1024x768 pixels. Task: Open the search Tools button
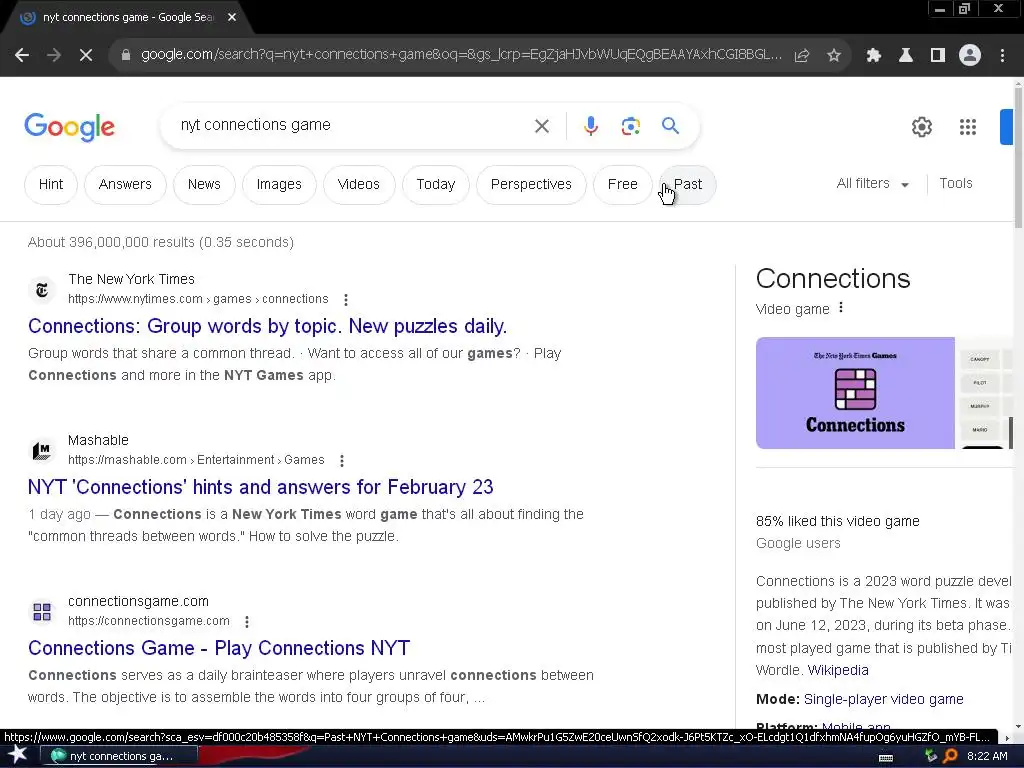(x=955, y=184)
